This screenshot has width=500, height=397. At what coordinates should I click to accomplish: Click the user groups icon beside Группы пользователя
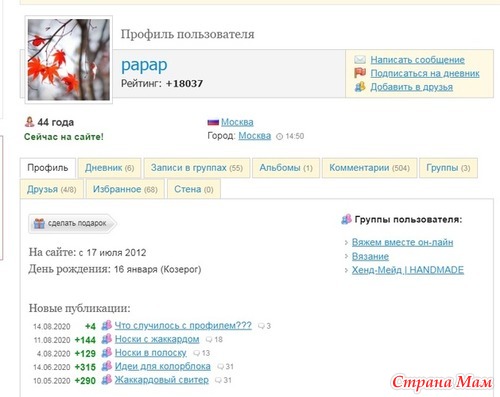click(x=347, y=219)
